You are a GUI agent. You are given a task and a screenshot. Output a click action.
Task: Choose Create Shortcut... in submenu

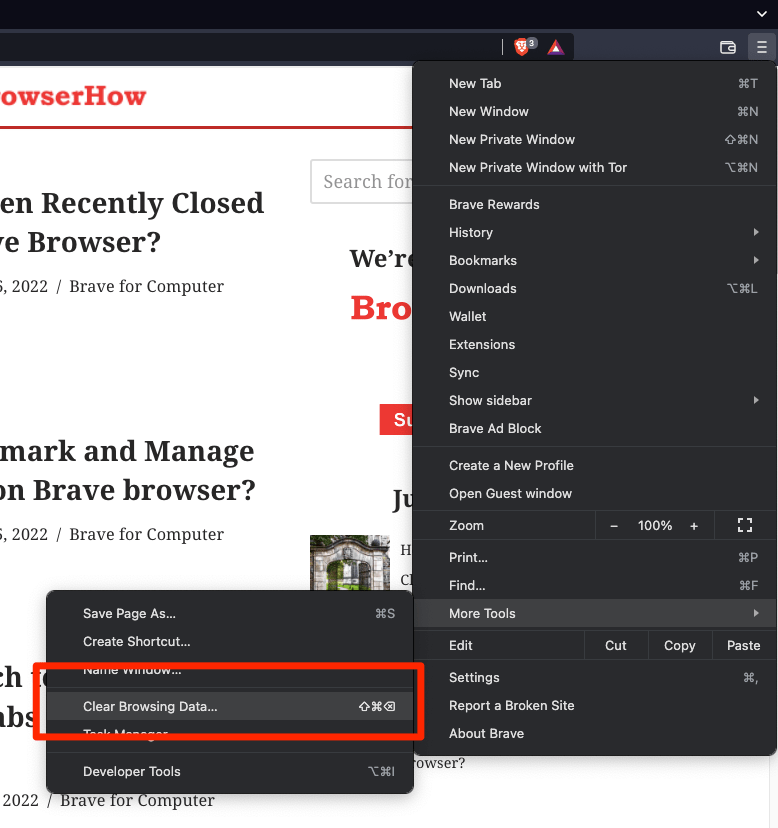pyautogui.click(x=230, y=641)
